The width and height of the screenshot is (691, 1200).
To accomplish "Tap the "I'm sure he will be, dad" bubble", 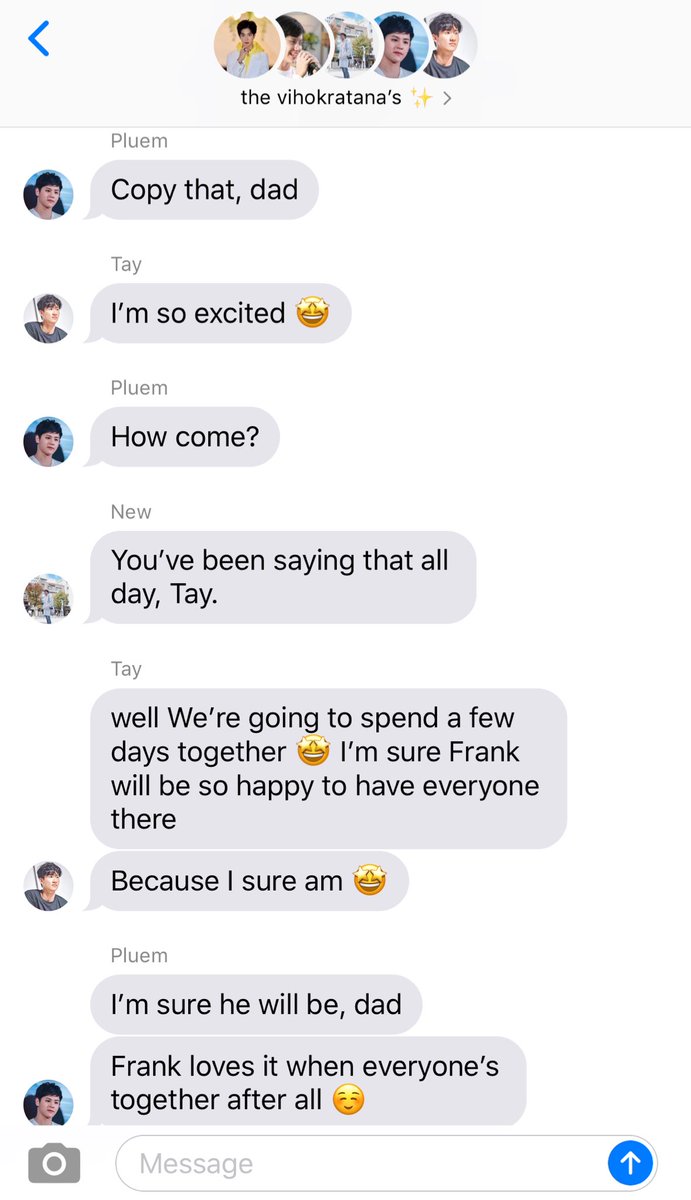I will [x=256, y=1004].
